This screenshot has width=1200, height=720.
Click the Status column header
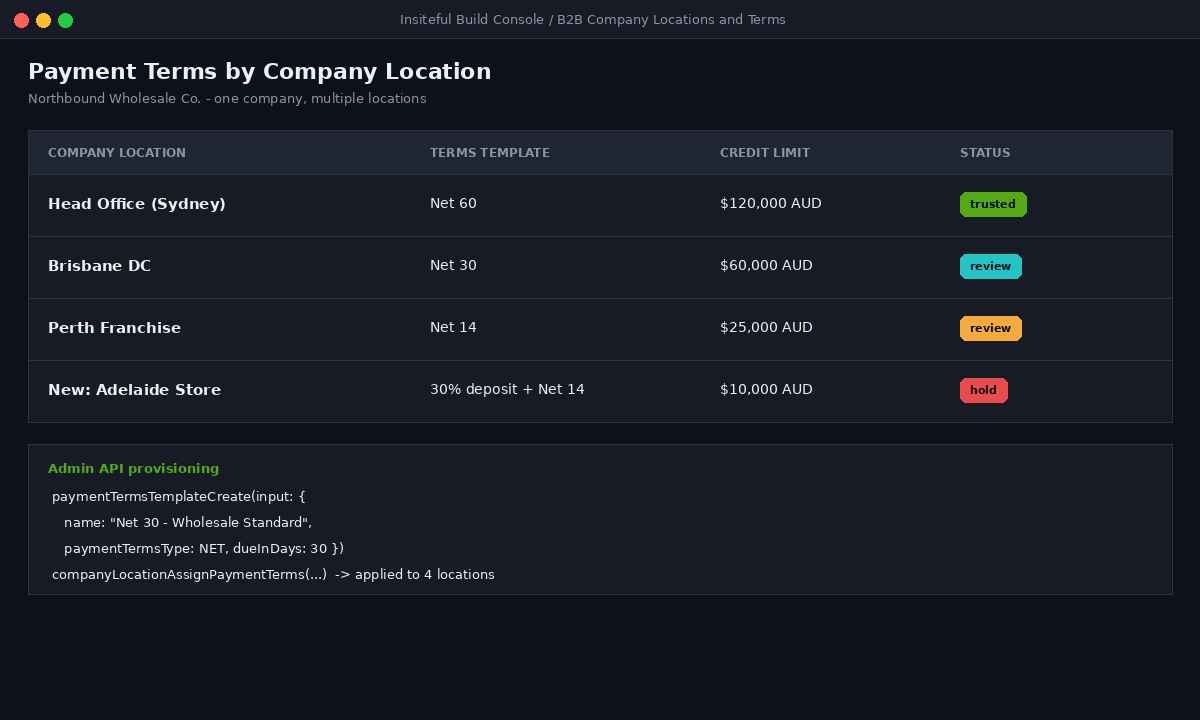coord(985,153)
